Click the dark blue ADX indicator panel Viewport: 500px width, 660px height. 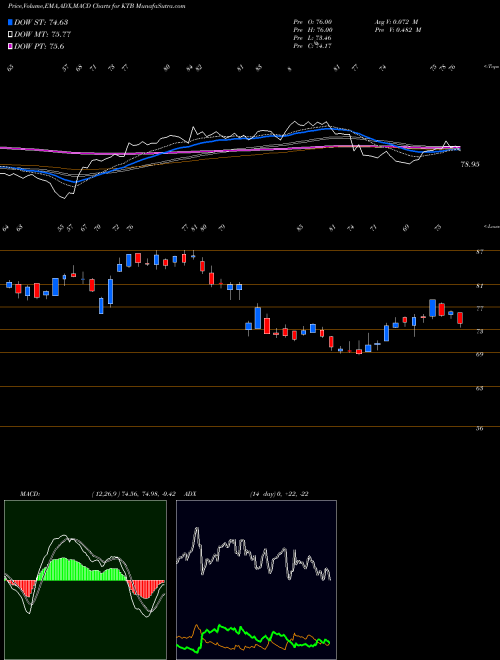pyautogui.click(x=256, y=580)
